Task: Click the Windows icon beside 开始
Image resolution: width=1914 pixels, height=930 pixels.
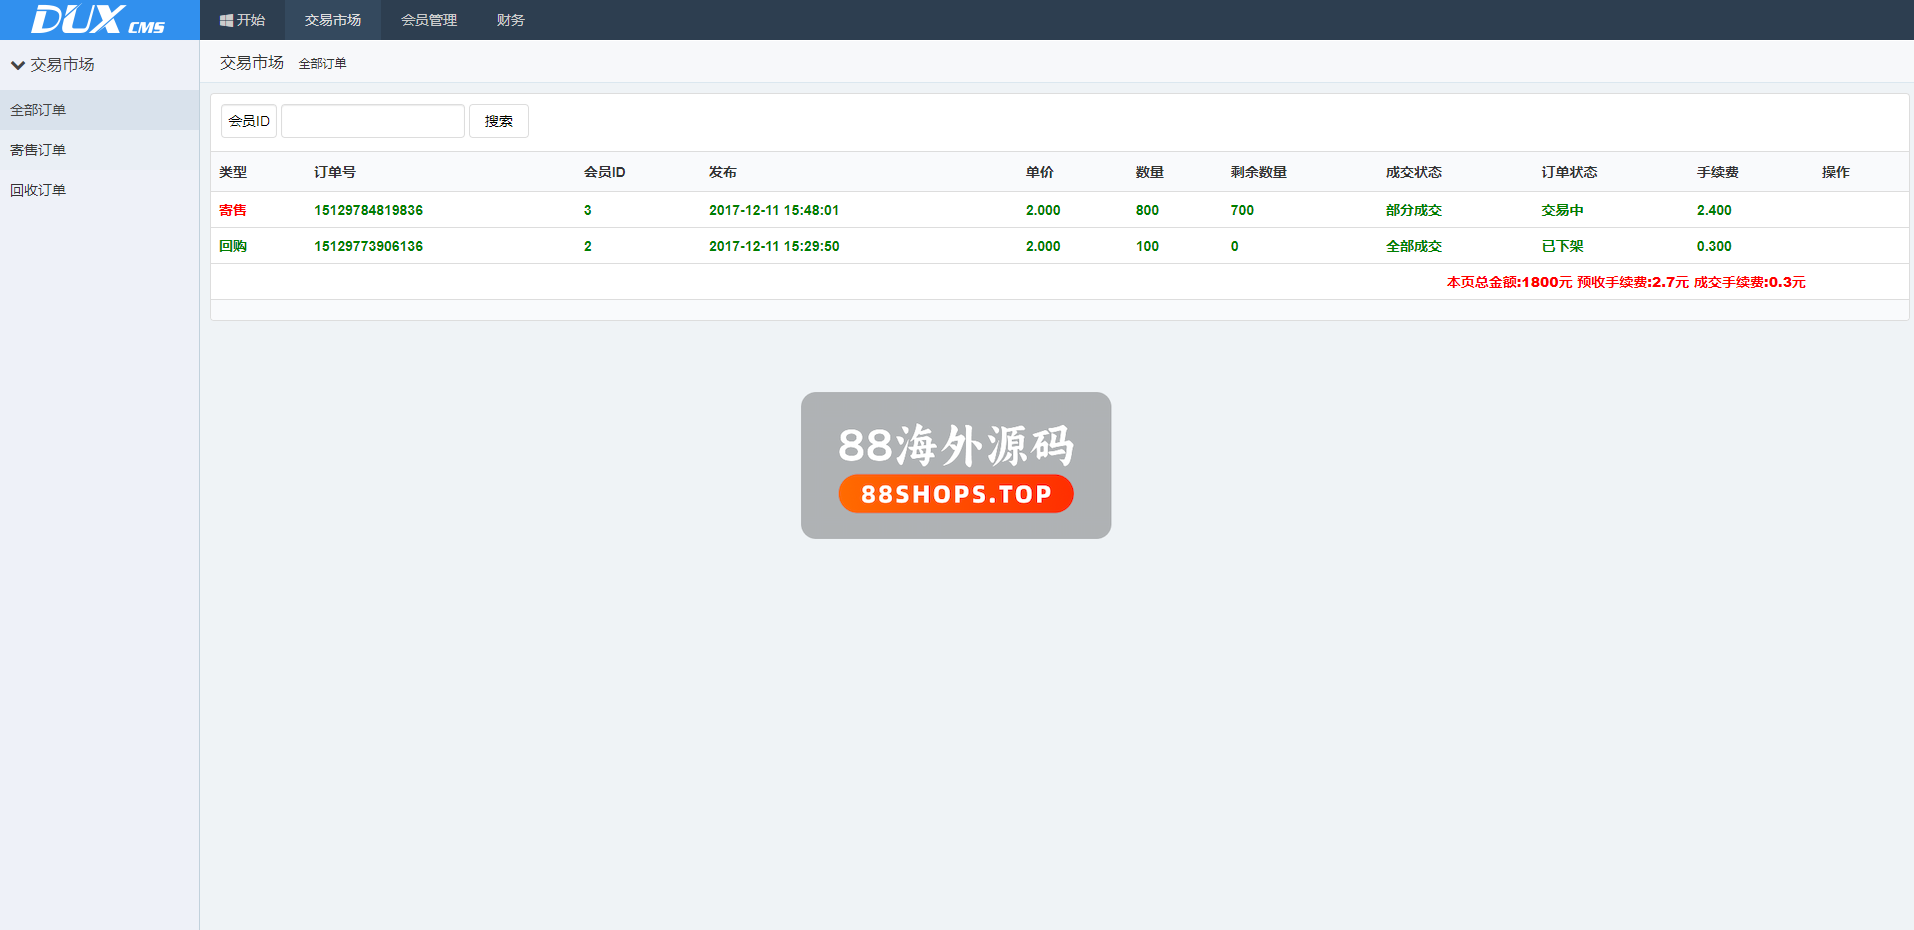Action: click(226, 20)
